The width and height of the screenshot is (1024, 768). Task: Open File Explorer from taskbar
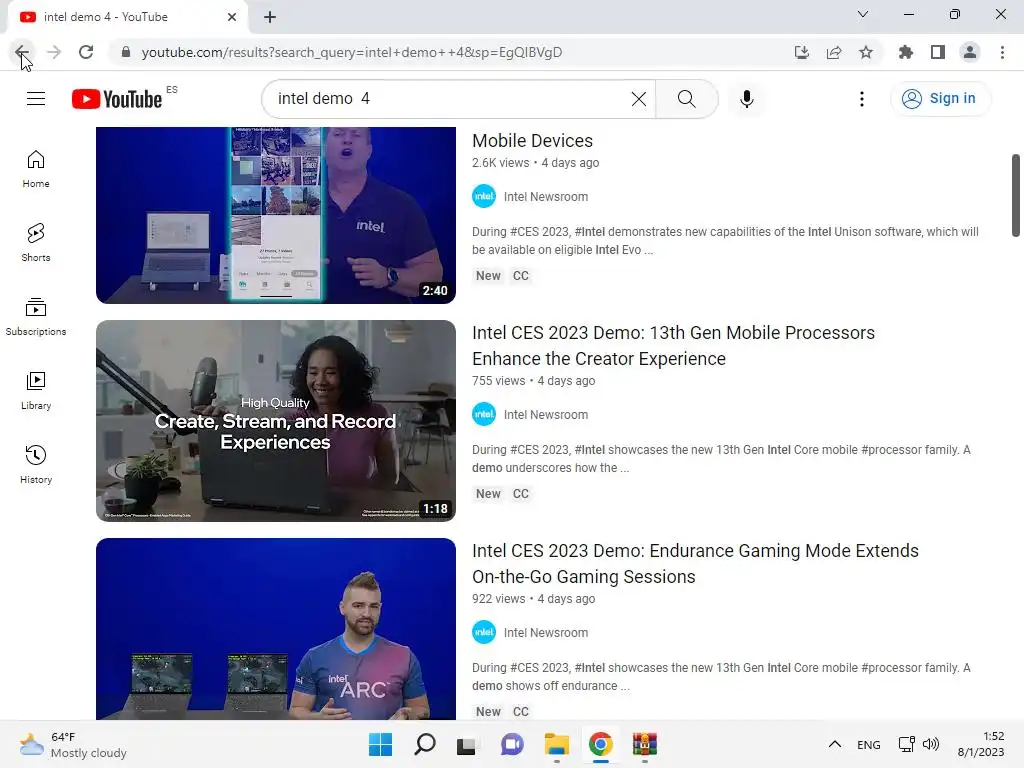[556, 744]
